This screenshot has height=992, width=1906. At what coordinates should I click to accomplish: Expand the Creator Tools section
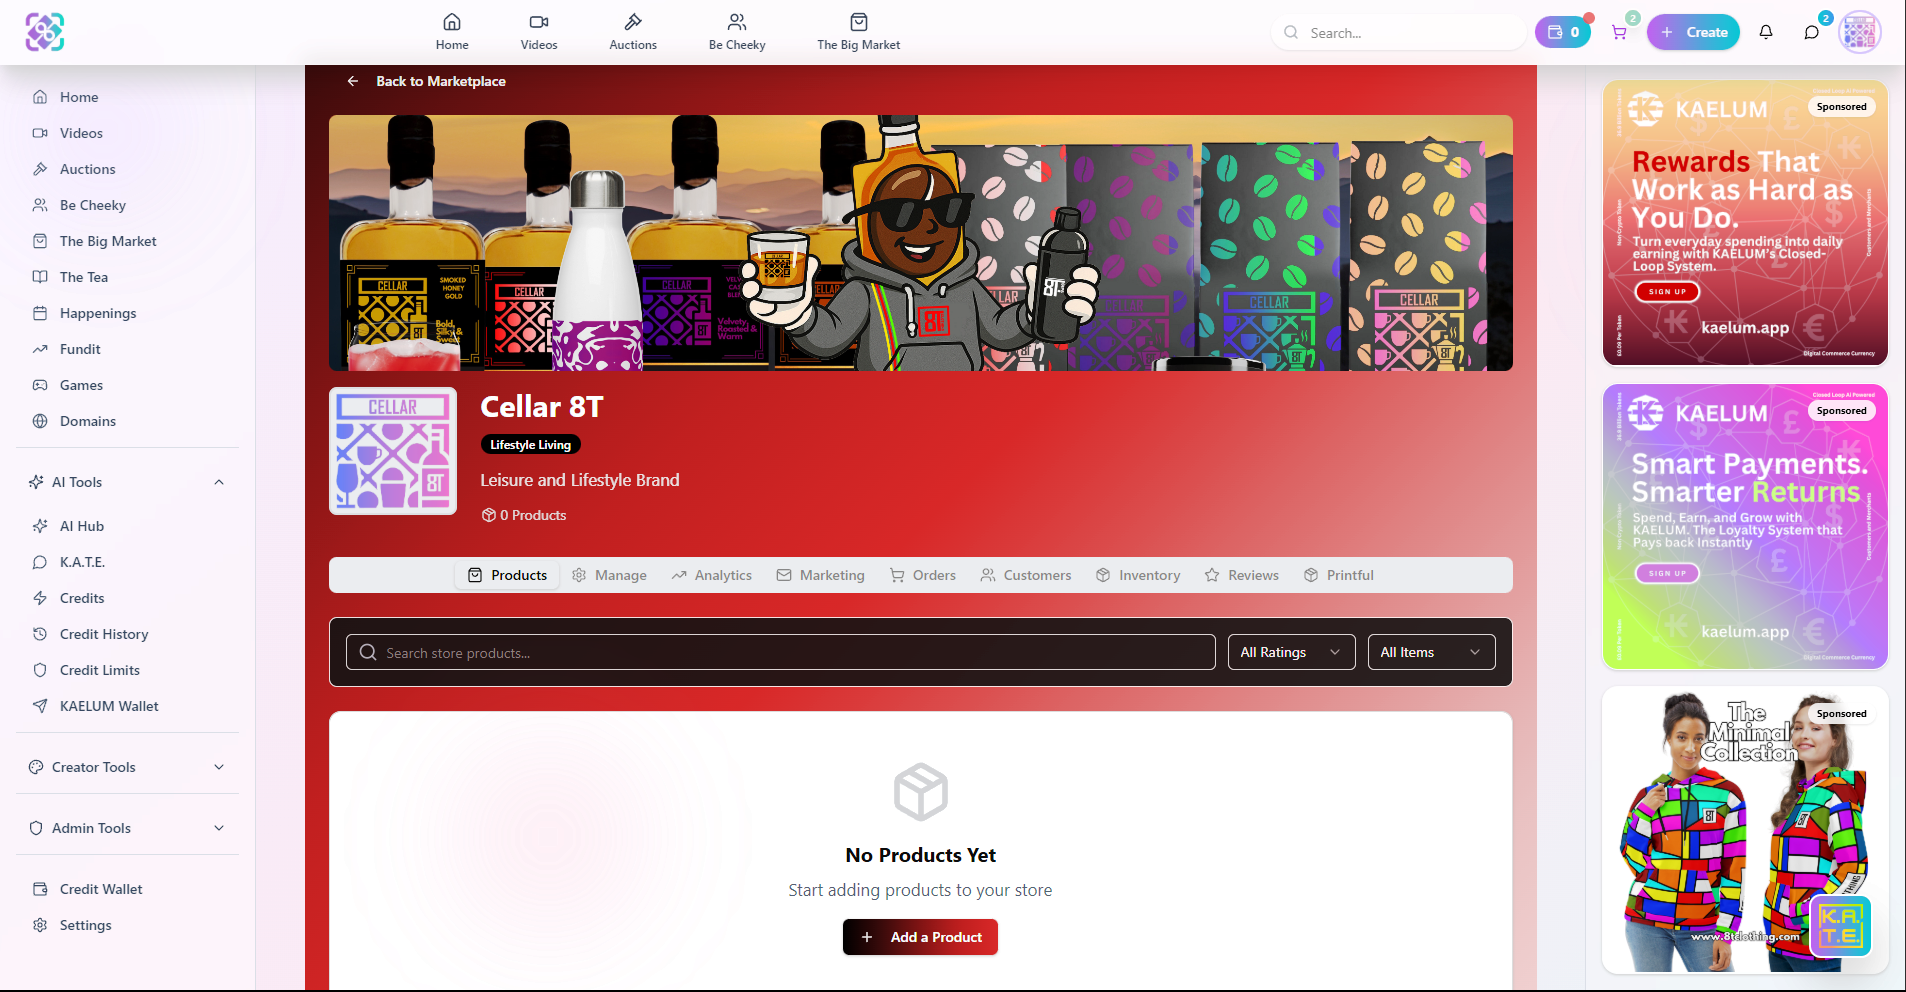127,767
